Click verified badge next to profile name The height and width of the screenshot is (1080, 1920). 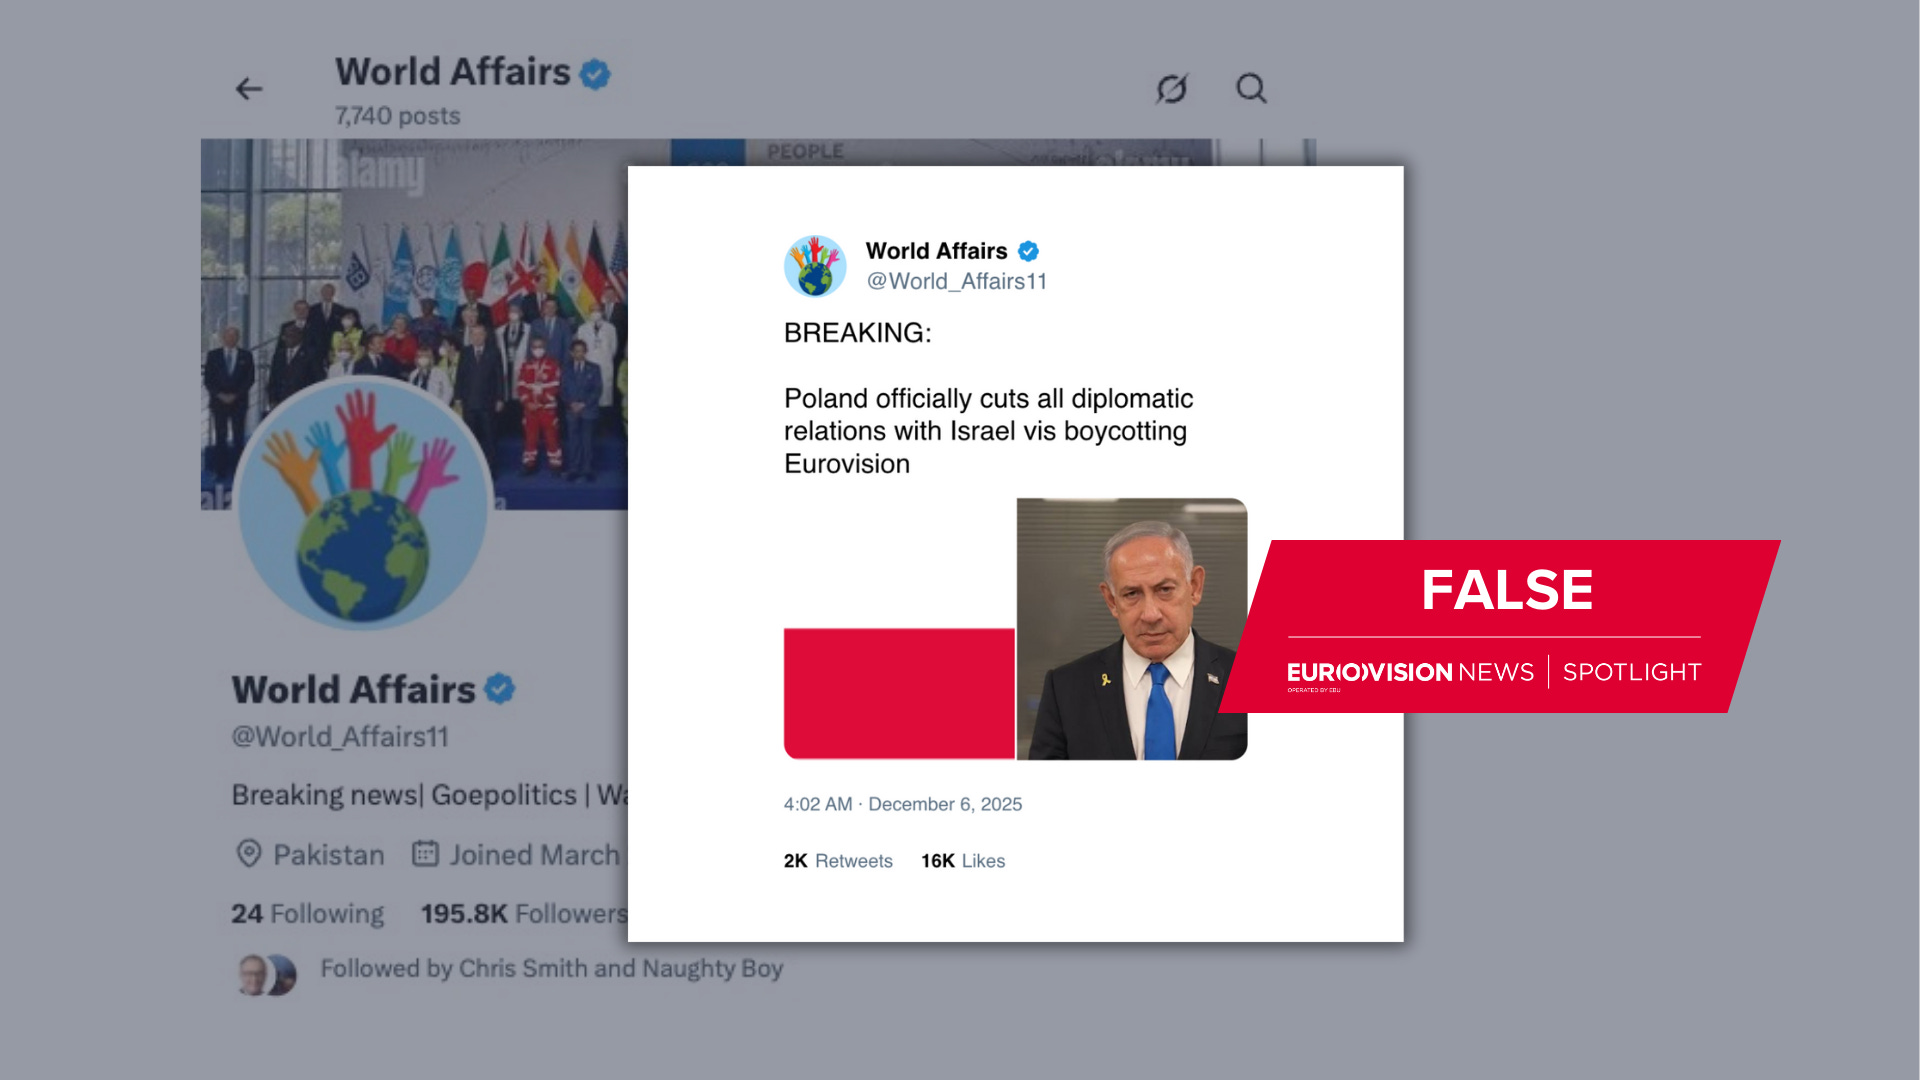coord(499,689)
